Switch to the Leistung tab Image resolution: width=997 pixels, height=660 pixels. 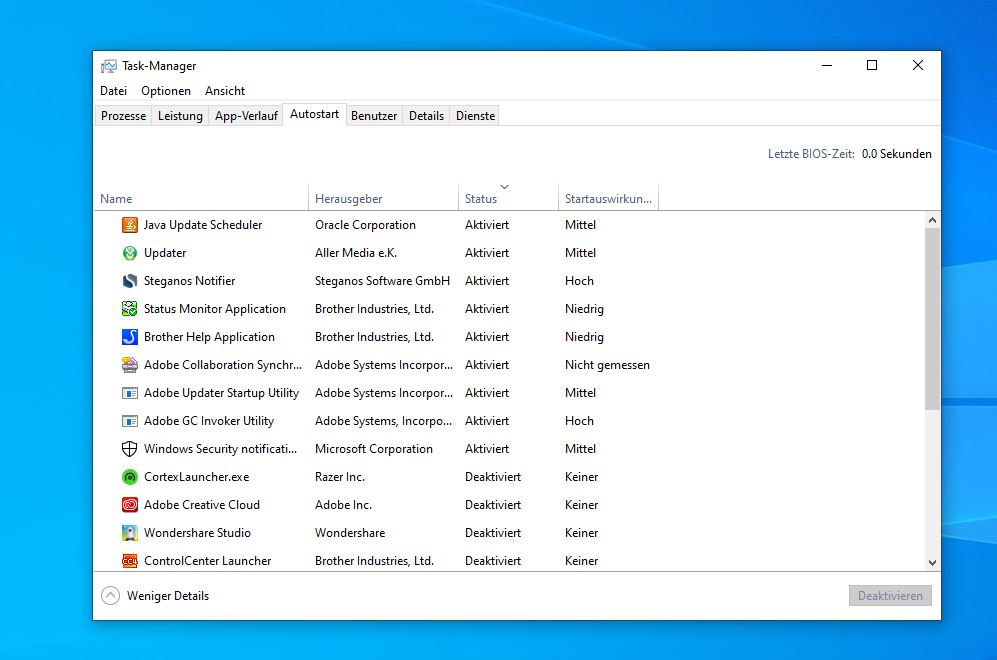[x=180, y=116]
